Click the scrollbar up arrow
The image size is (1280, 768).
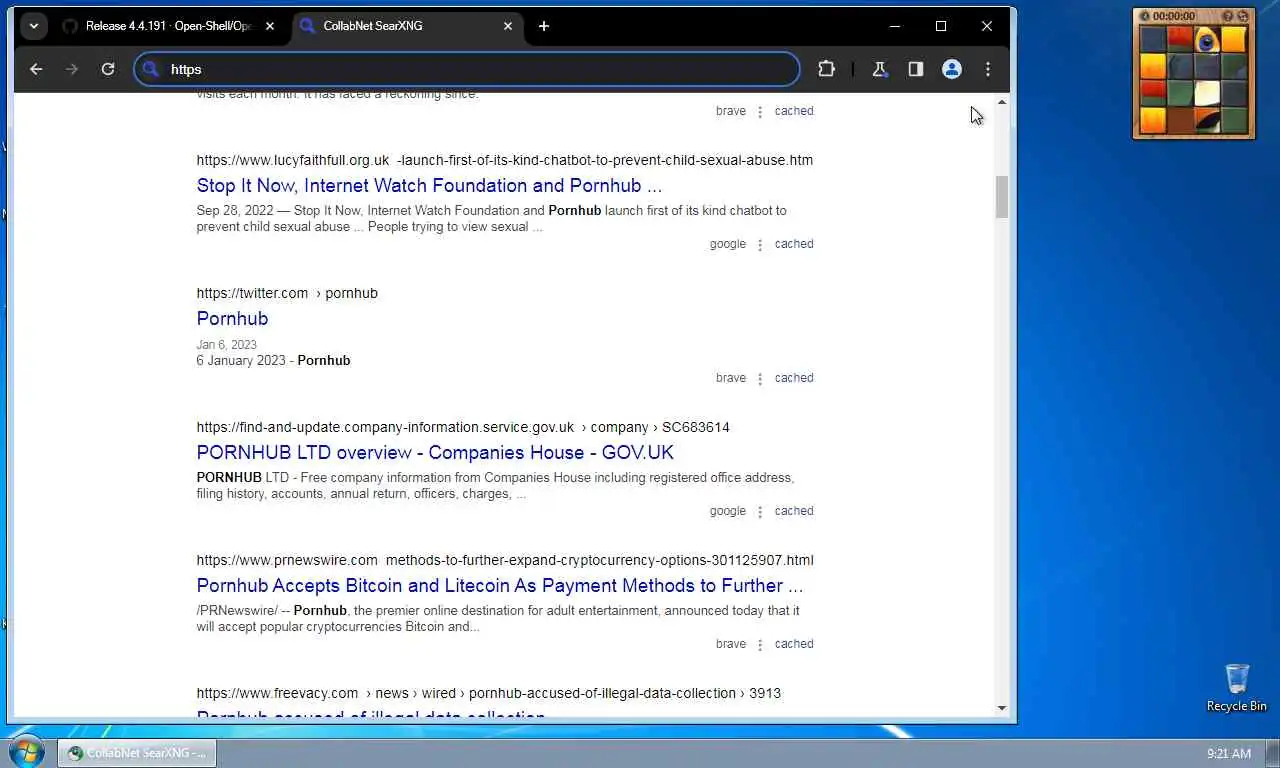(1002, 102)
